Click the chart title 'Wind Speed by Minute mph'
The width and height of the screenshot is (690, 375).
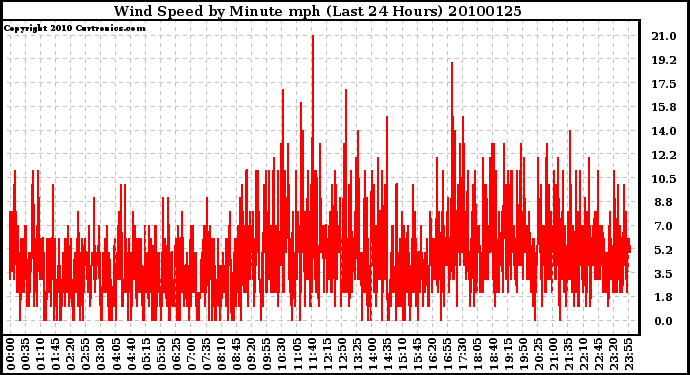[x=217, y=11]
